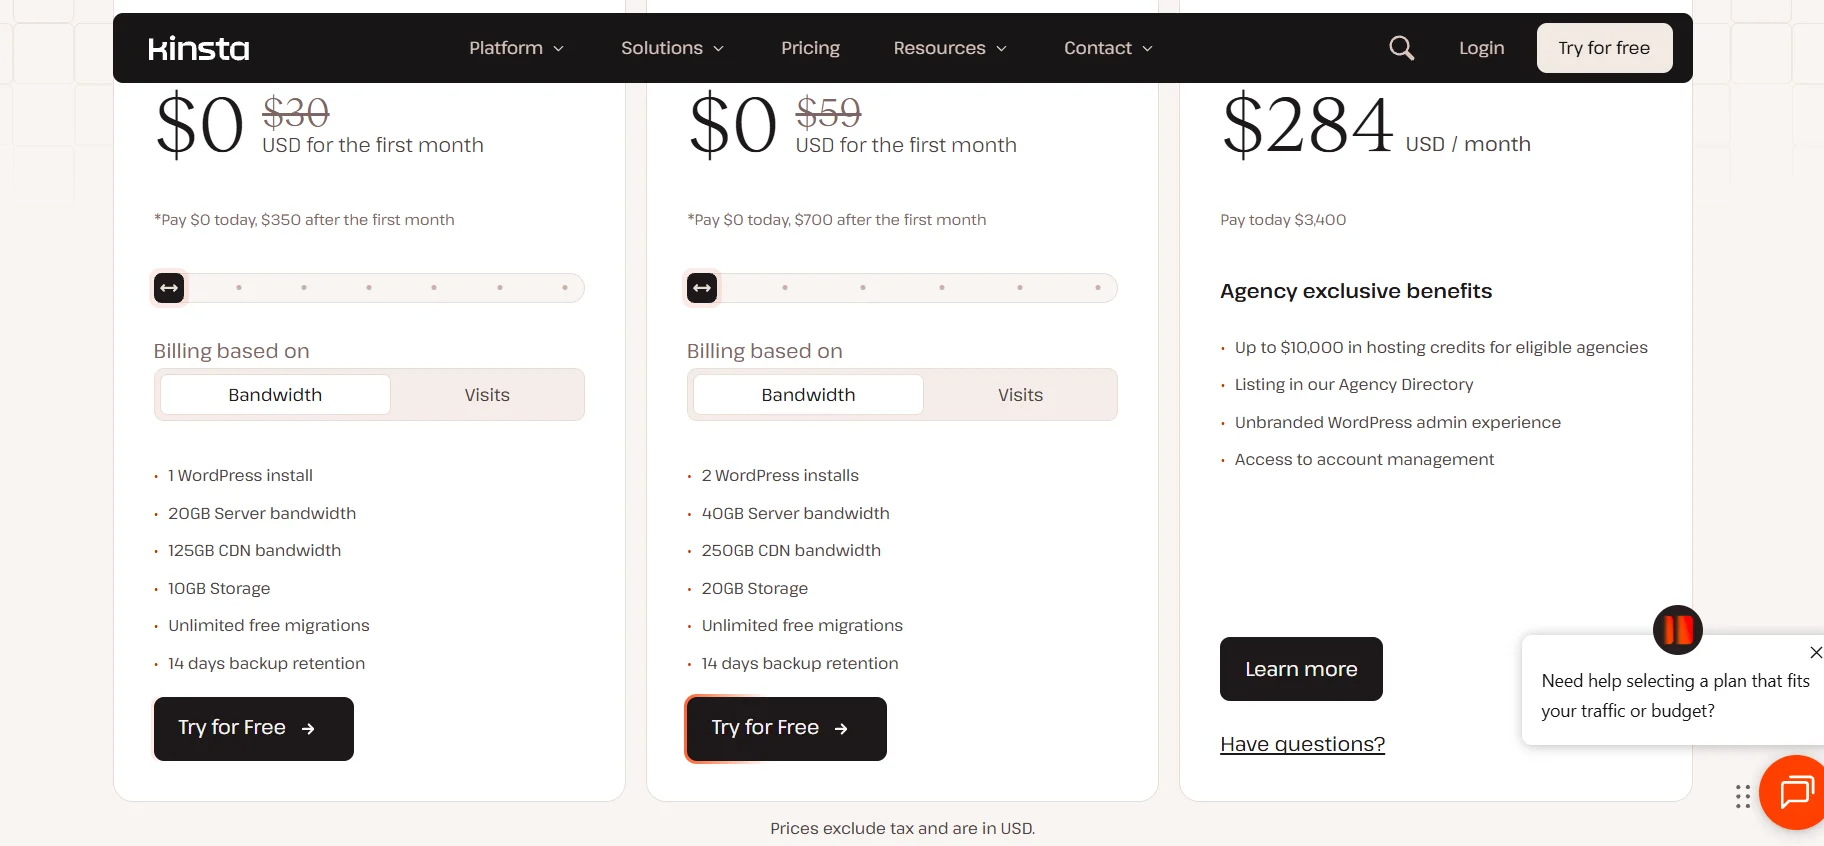Click the orange avatar icon above chat popup
Viewport: 1824px width, 846px height.
coord(1677,630)
